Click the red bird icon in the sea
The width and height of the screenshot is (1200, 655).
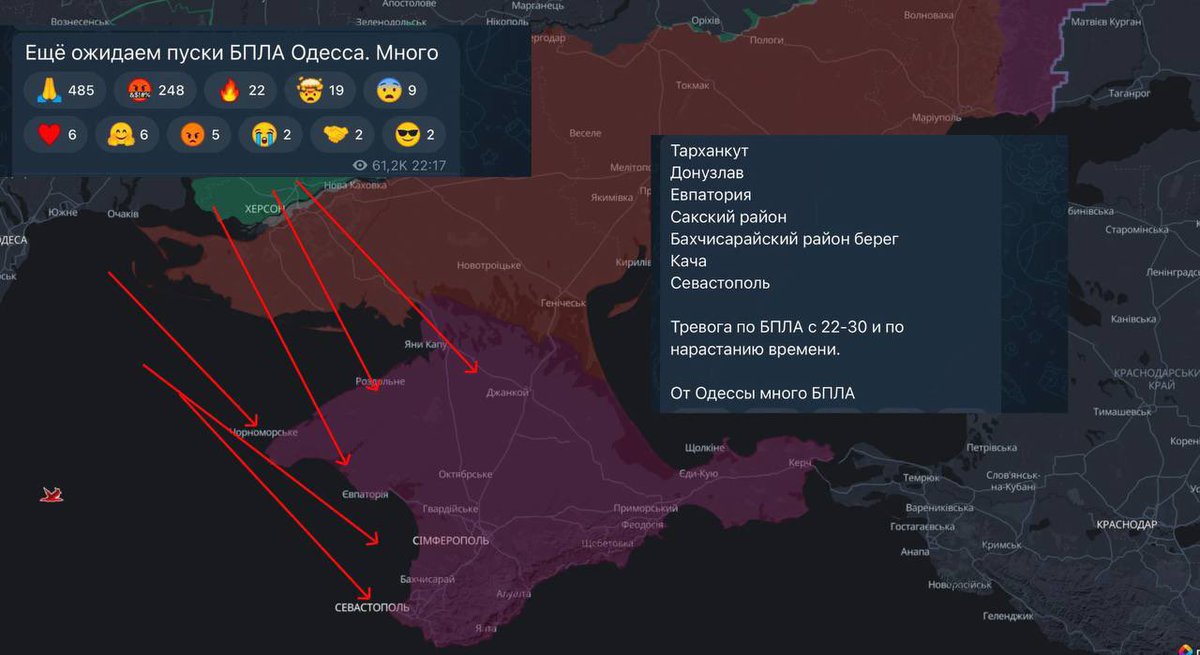point(52,494)
